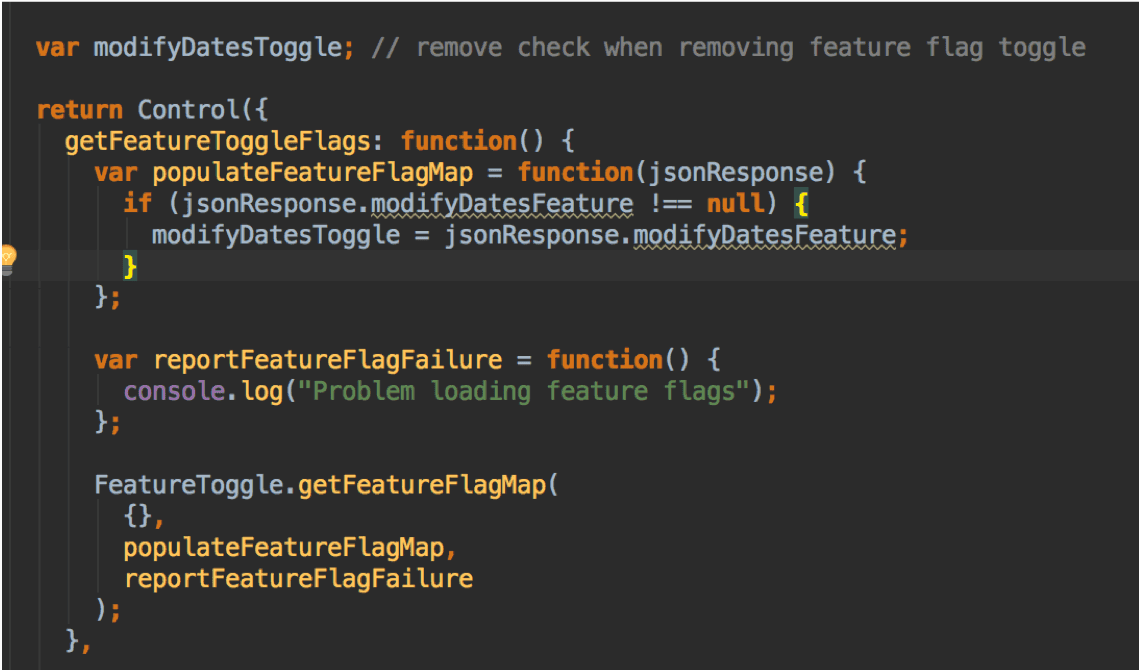Click the console keyword in the log statement

[174, 392]
